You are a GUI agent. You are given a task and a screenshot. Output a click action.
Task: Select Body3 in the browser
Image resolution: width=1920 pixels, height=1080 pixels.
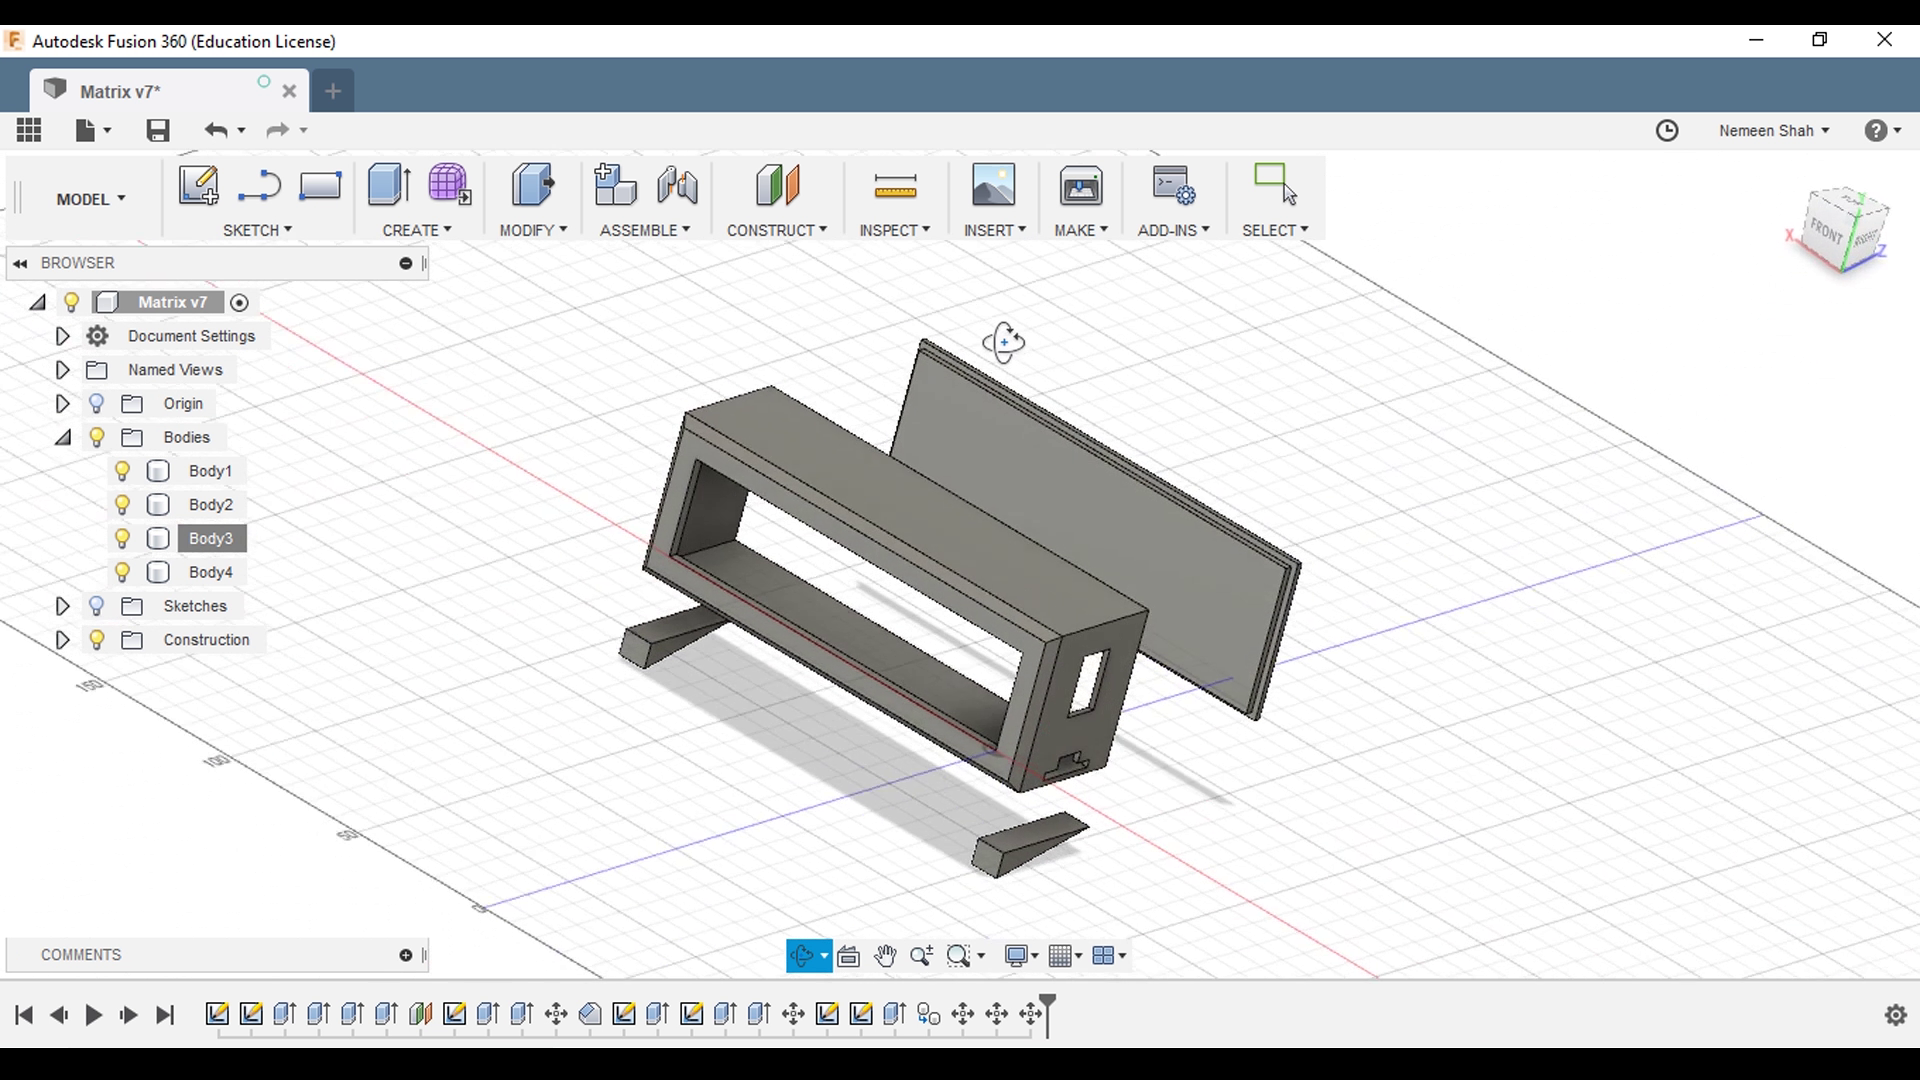pos(211,539)
